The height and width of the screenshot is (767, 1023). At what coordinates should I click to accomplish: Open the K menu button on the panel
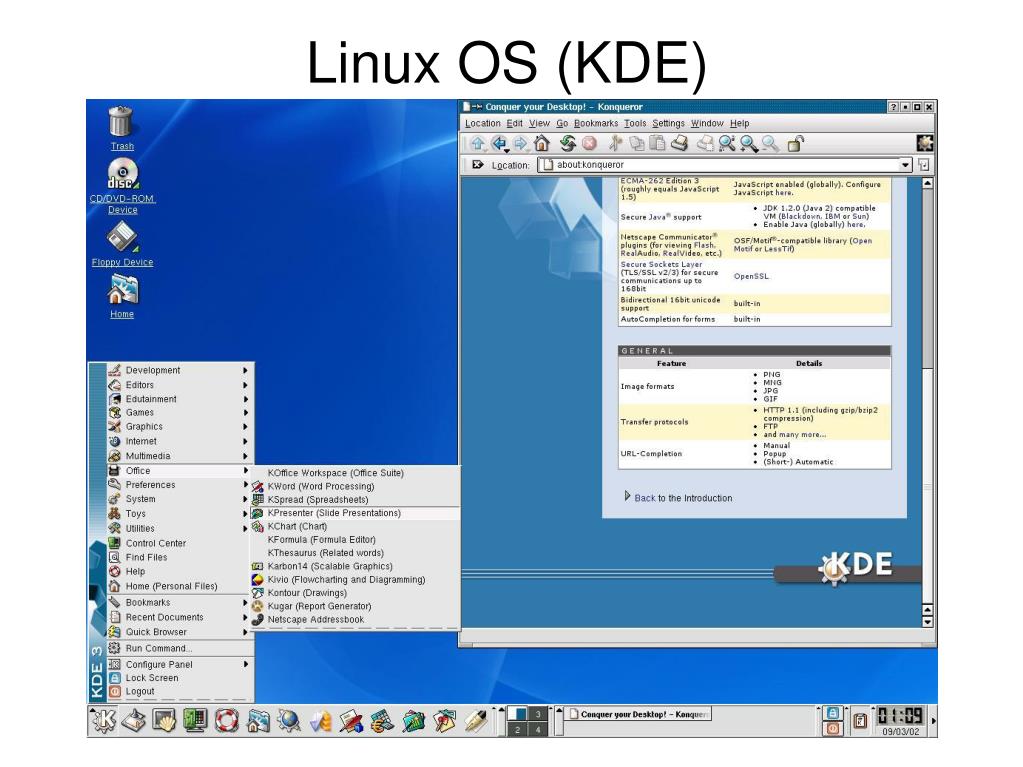click(x=103, y=720)
